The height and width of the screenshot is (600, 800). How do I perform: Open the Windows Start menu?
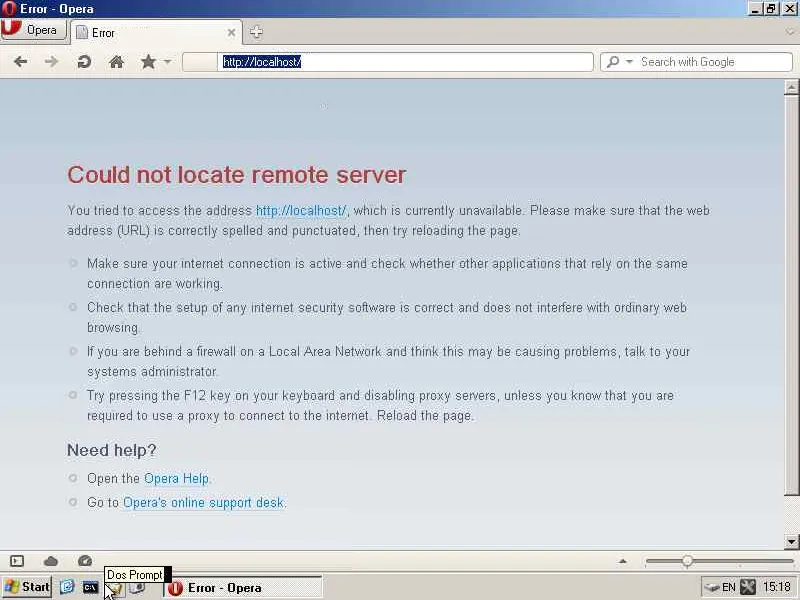27,587
